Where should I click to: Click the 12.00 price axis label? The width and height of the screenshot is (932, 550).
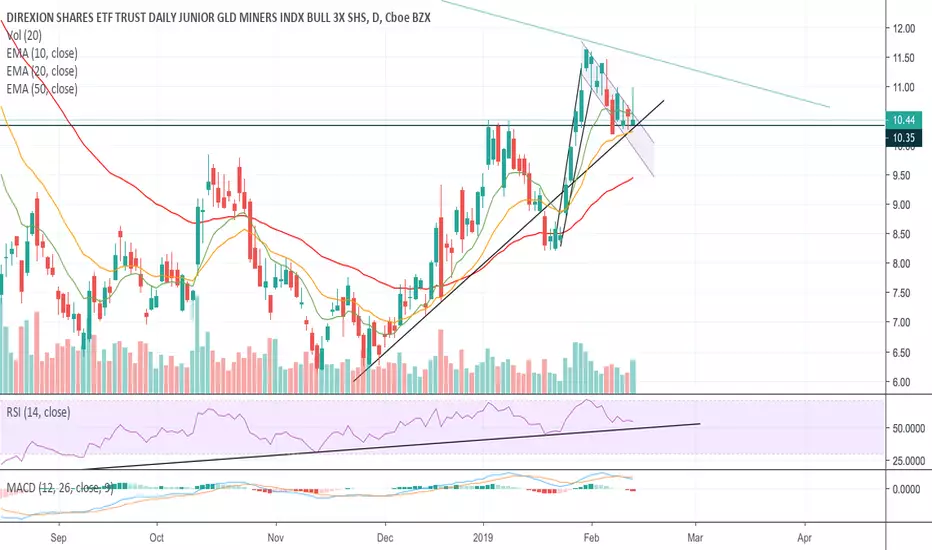tap(903, 29)
